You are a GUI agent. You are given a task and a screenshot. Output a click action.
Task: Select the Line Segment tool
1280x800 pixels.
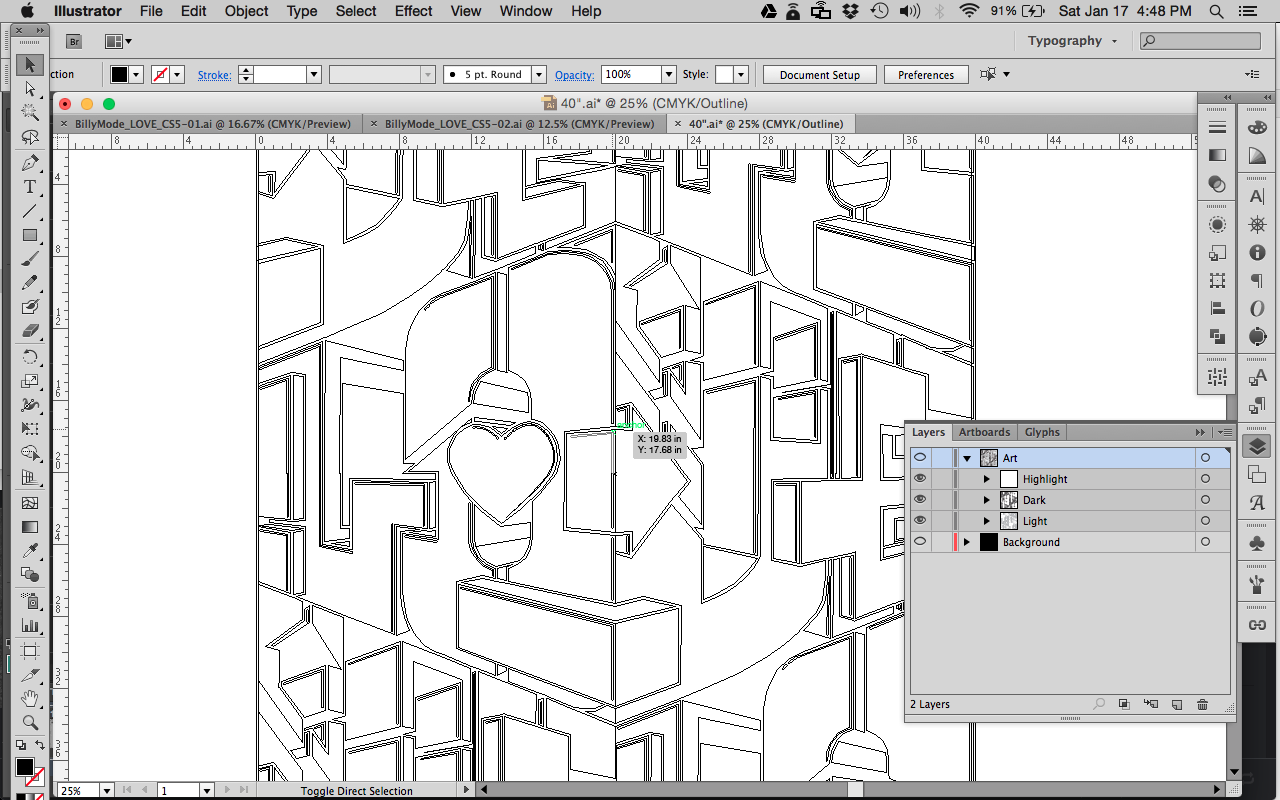pyautogui.click(x=29, y=211)
